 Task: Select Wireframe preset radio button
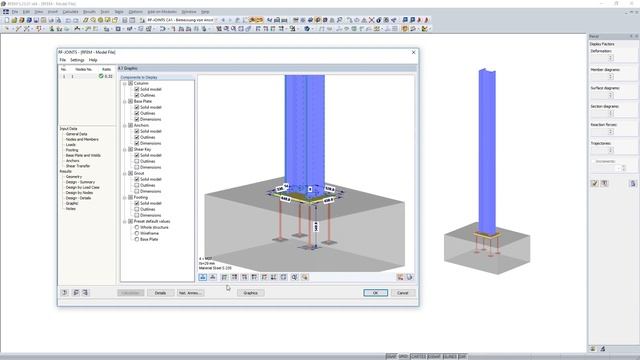(x=137, y=233)
